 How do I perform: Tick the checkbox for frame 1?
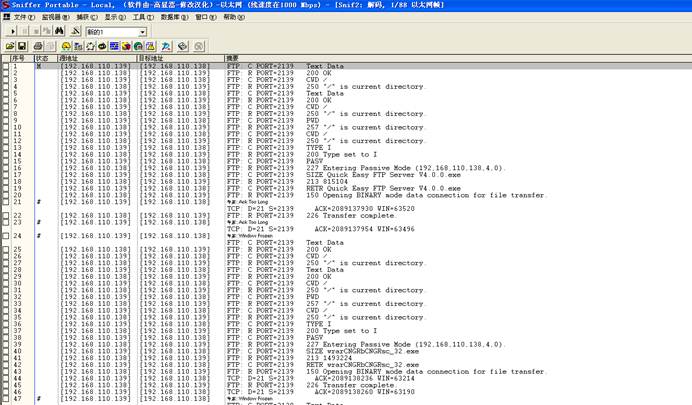click(x=5, y=66)
